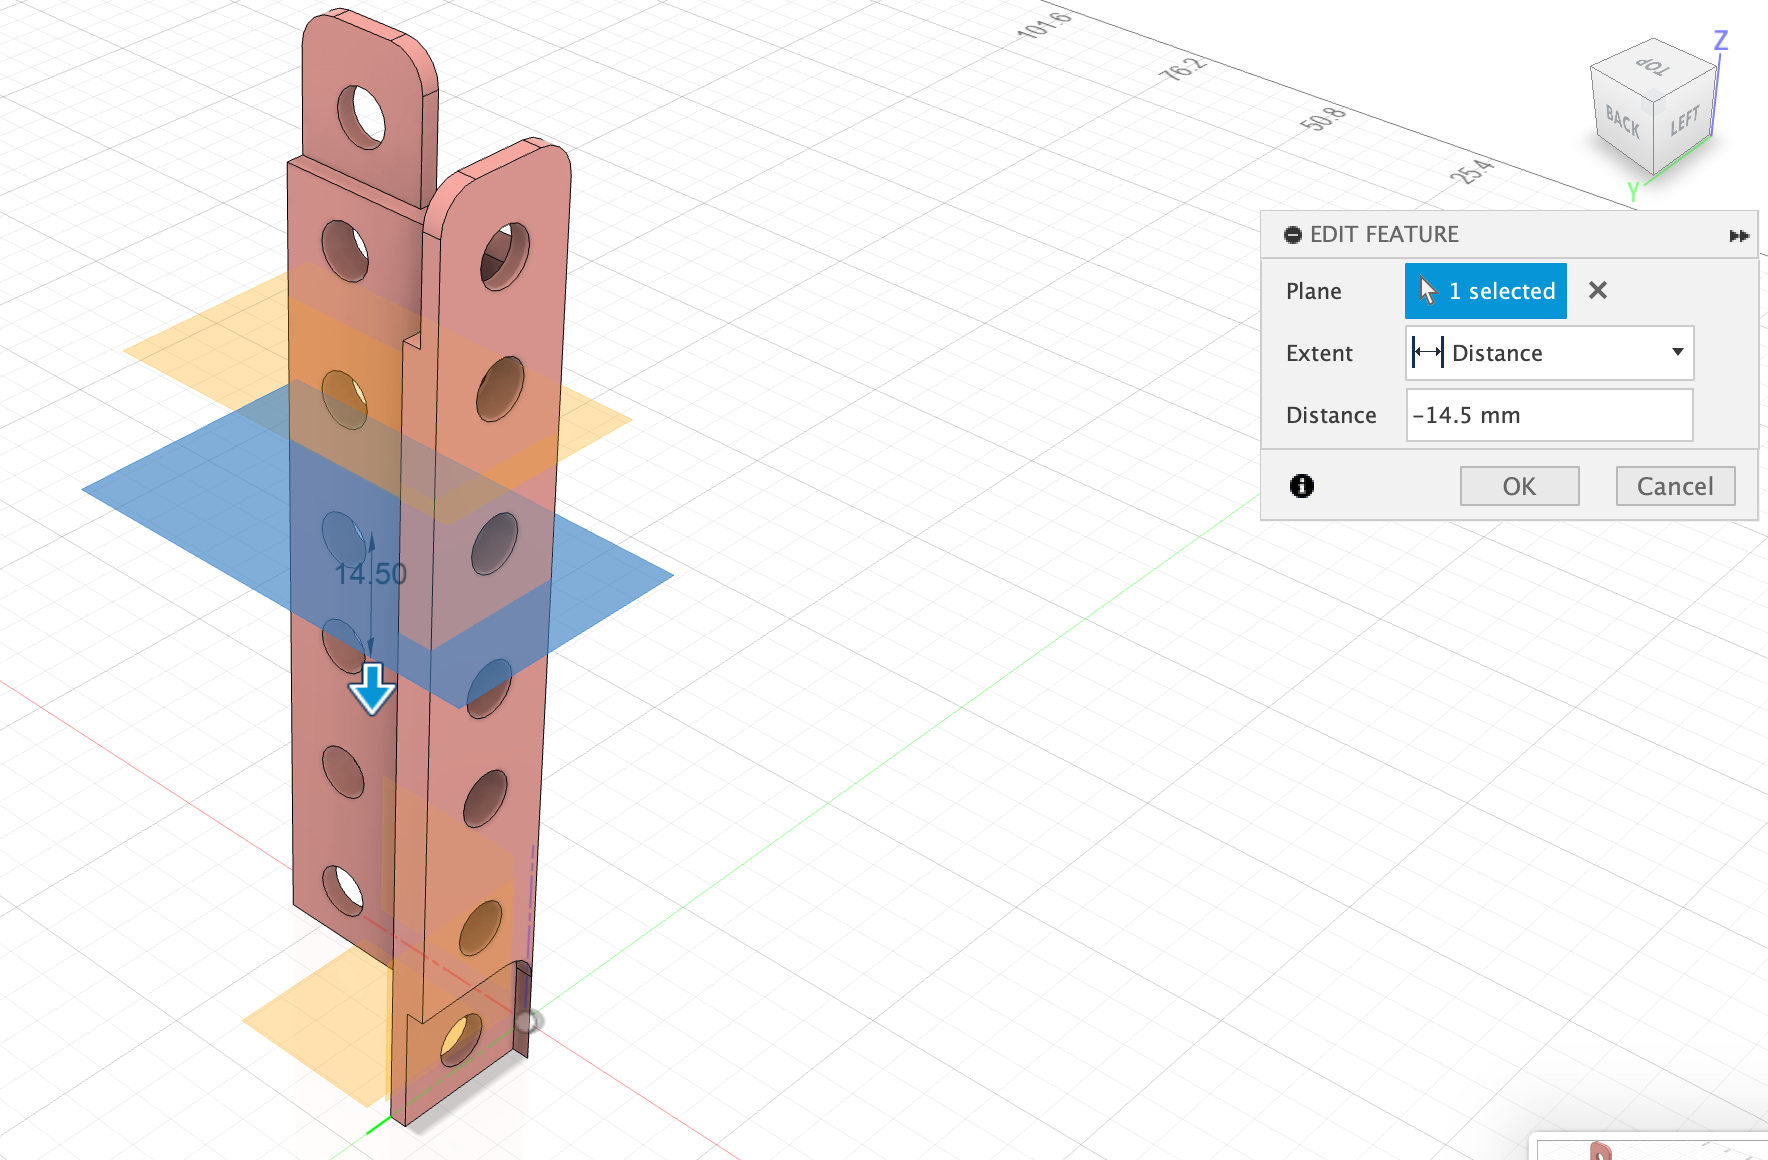Click the 14.50 dimension label in viewport
This screenshot has height=1160, width=1768.
pos(371,574)
